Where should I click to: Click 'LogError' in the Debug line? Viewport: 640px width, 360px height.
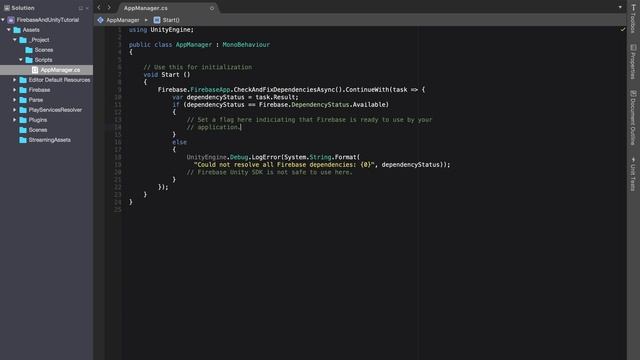click(266, 157)
